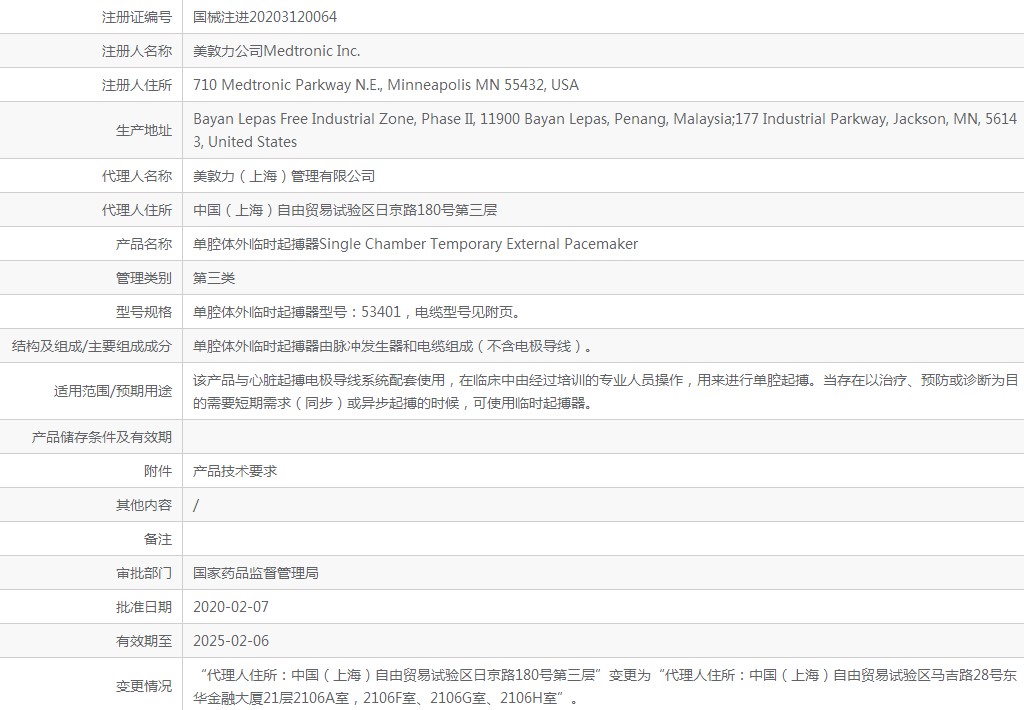The width and height of the screenshot is (1024, 710).
Task: Click the 型号规格 label
Action: (x=144, y=312)
